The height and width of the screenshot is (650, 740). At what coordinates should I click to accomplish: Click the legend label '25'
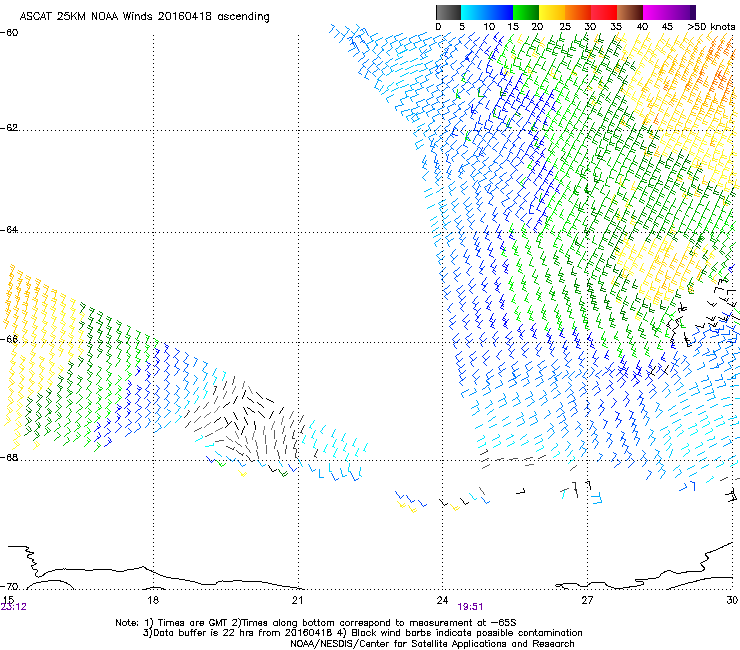(x=565, y=27)
